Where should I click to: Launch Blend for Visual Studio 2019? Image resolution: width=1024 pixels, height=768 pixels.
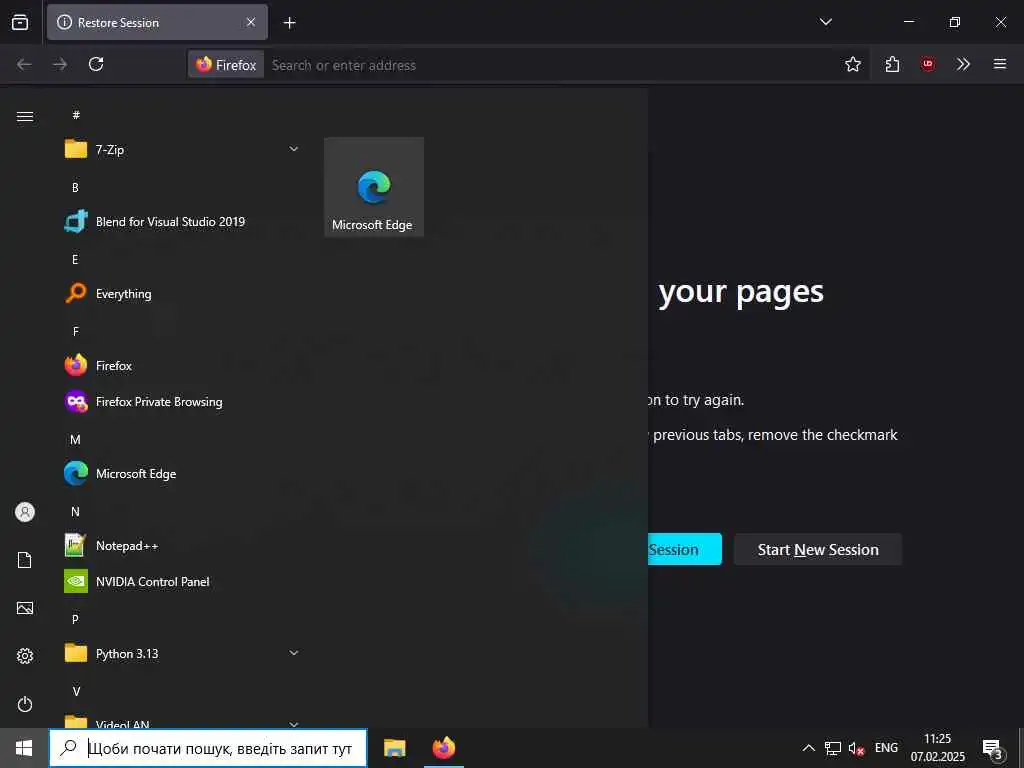[x=183, y=221]
